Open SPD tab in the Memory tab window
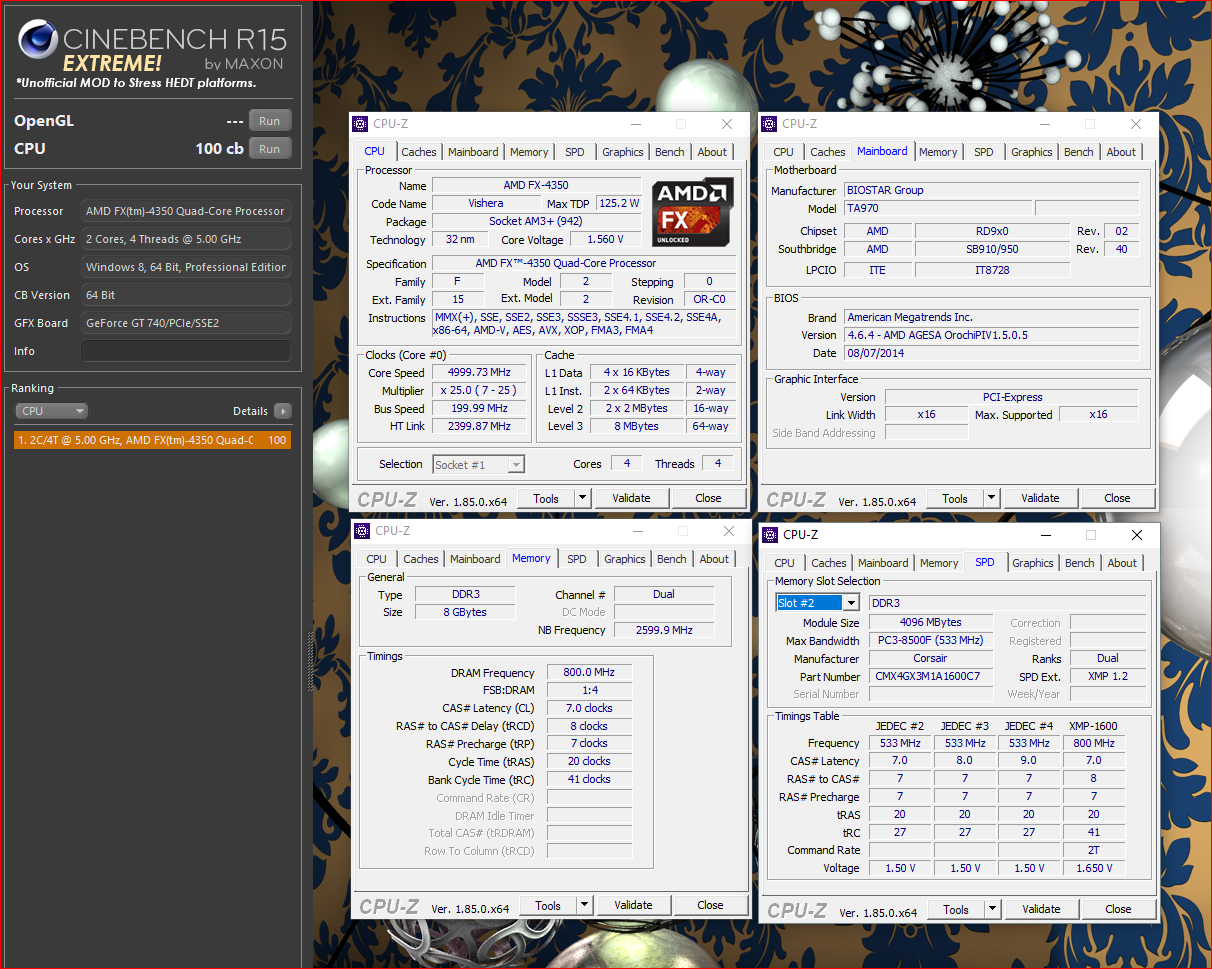The image size is (1212, 969). pyautogui.click(x=577, y=559)
